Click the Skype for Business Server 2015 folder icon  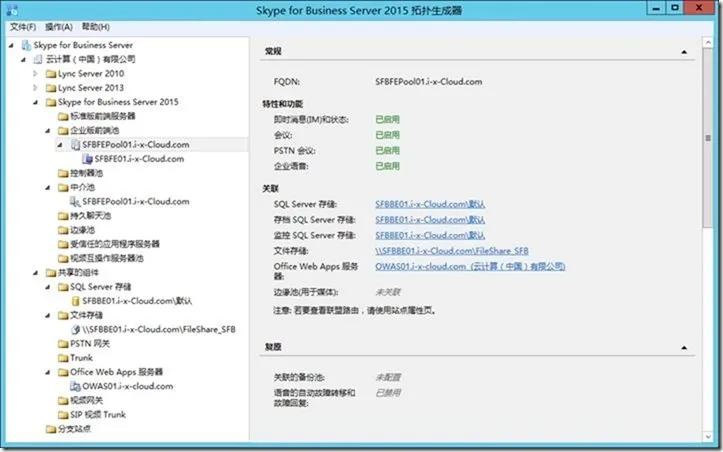51,102
